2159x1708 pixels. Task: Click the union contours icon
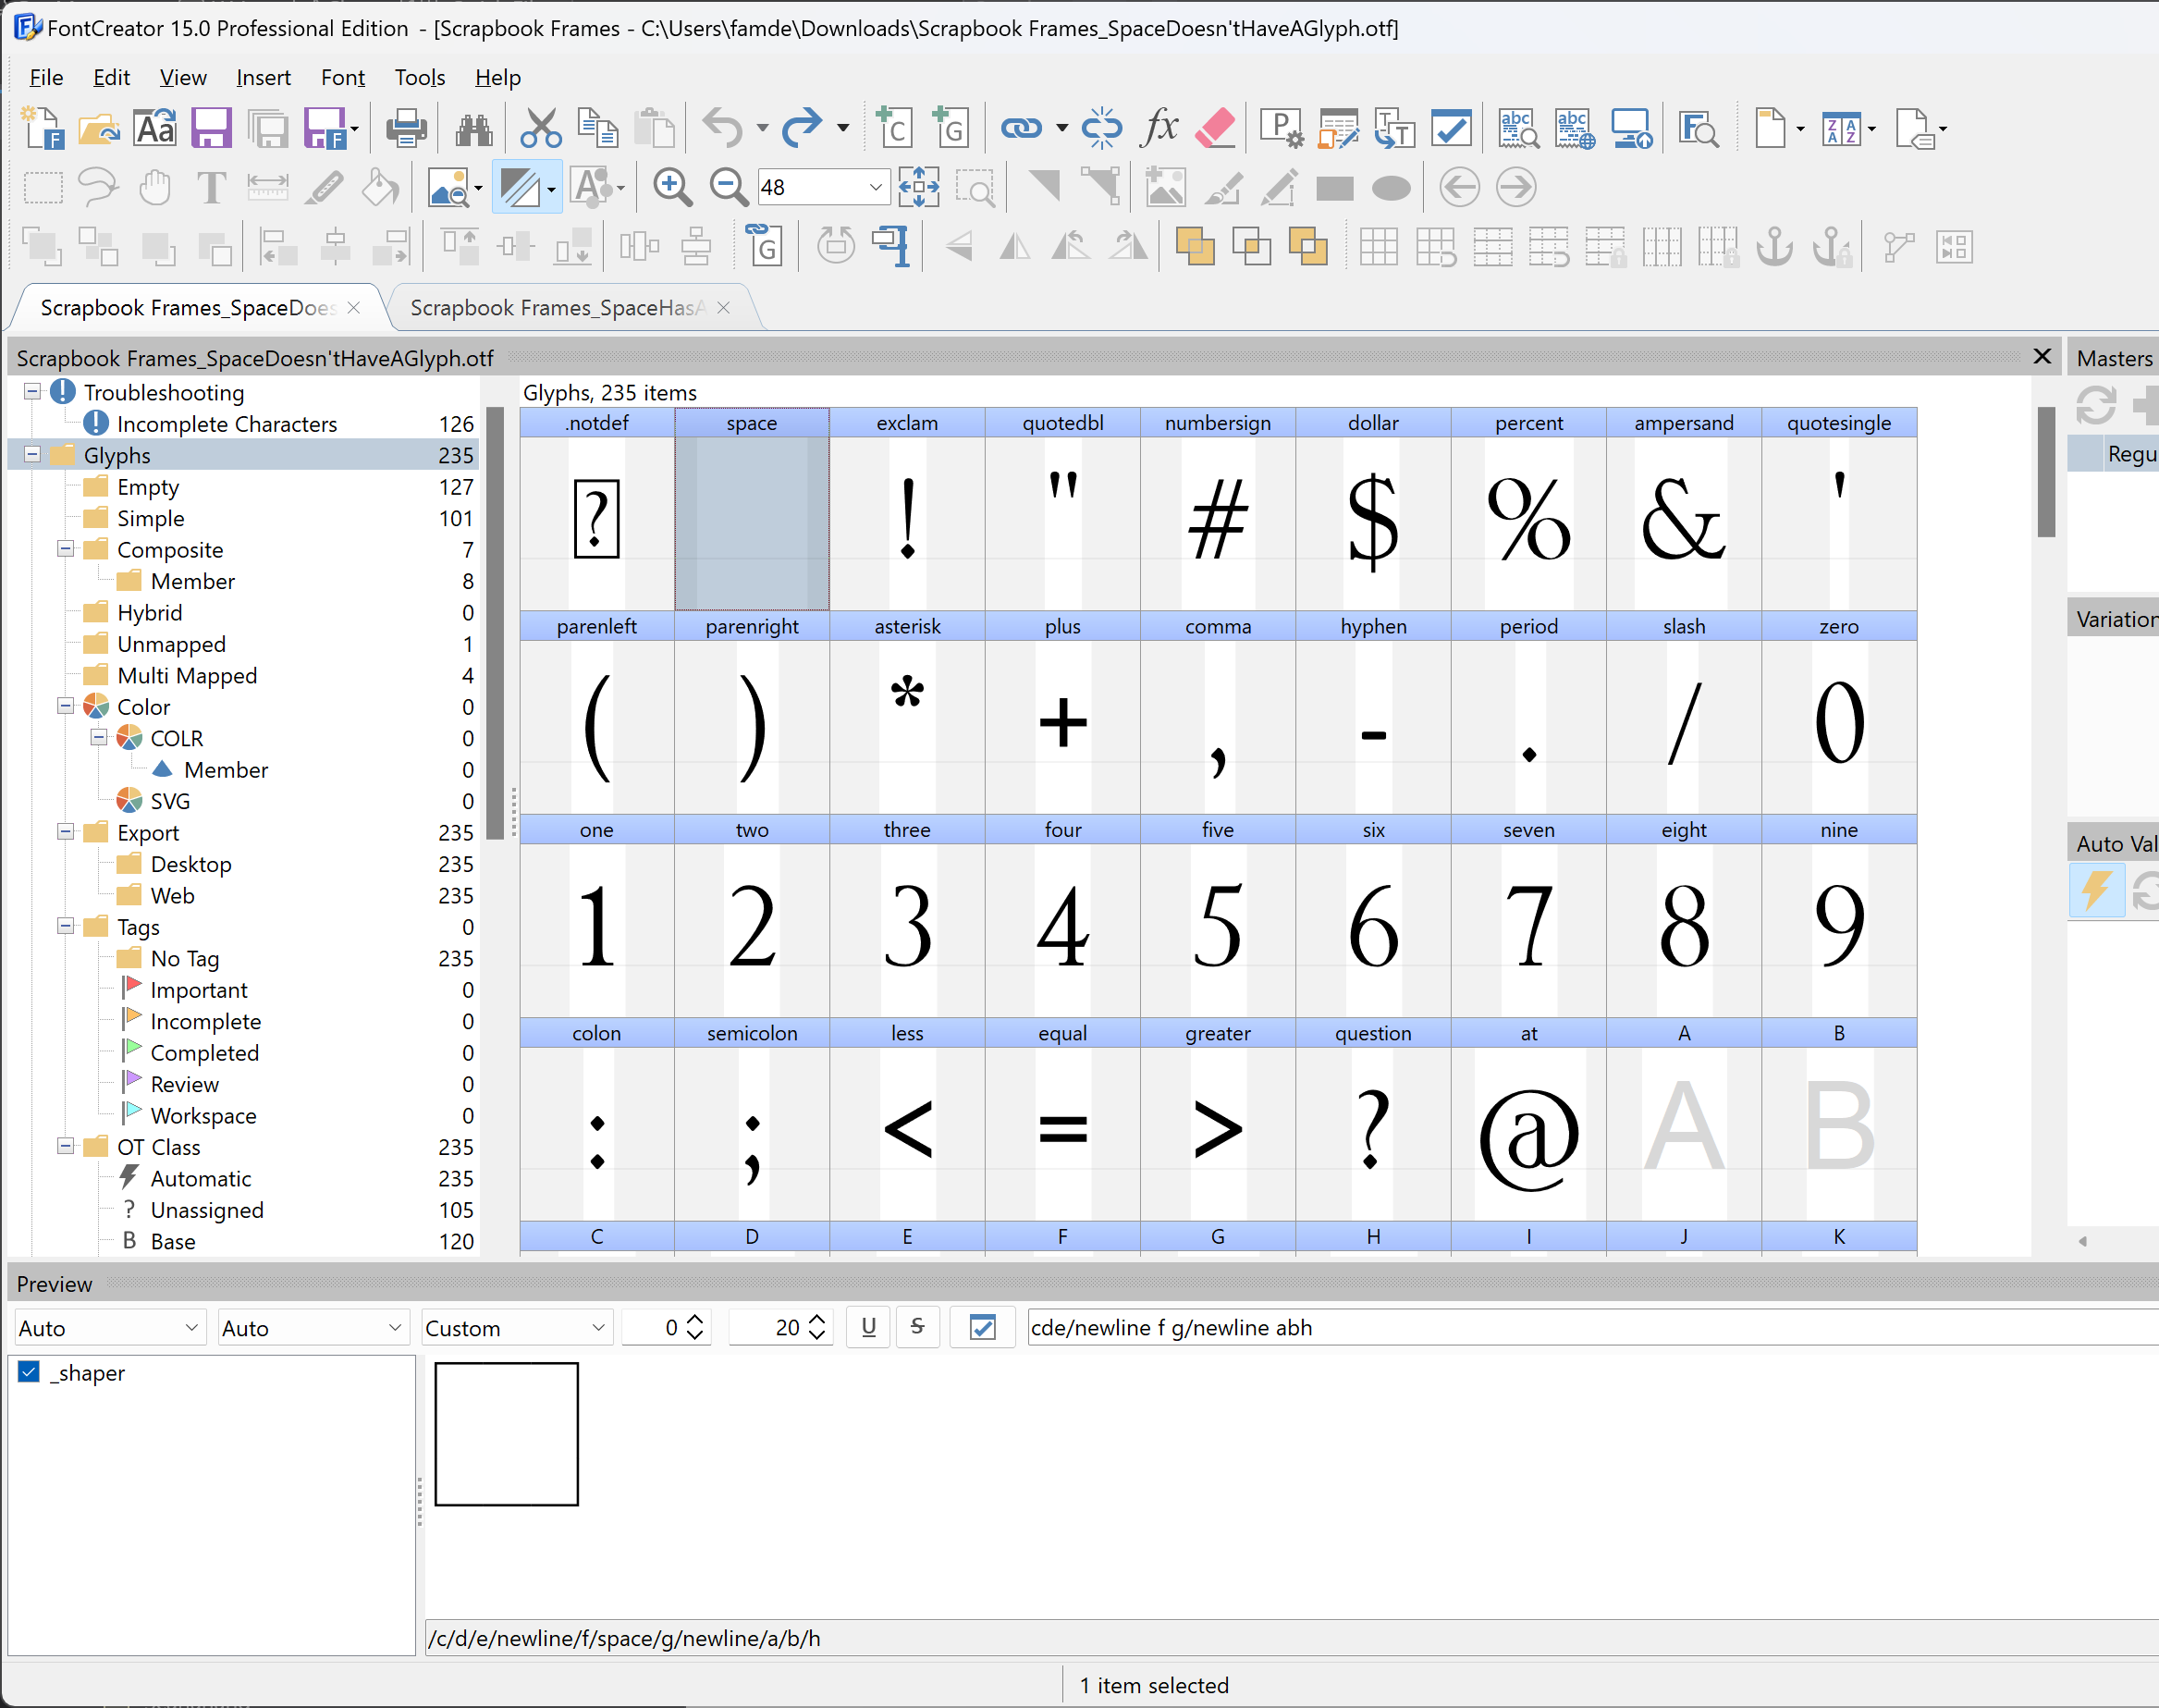[1195, 246]
